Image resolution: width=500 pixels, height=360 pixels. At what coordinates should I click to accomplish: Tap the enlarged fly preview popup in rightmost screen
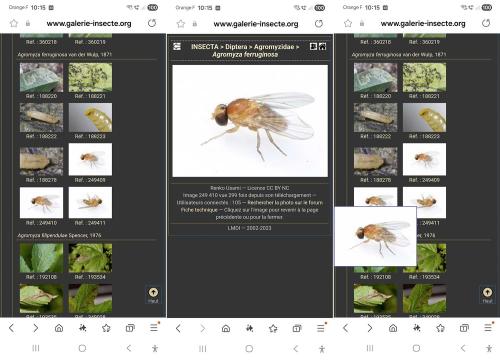[375, 236]
